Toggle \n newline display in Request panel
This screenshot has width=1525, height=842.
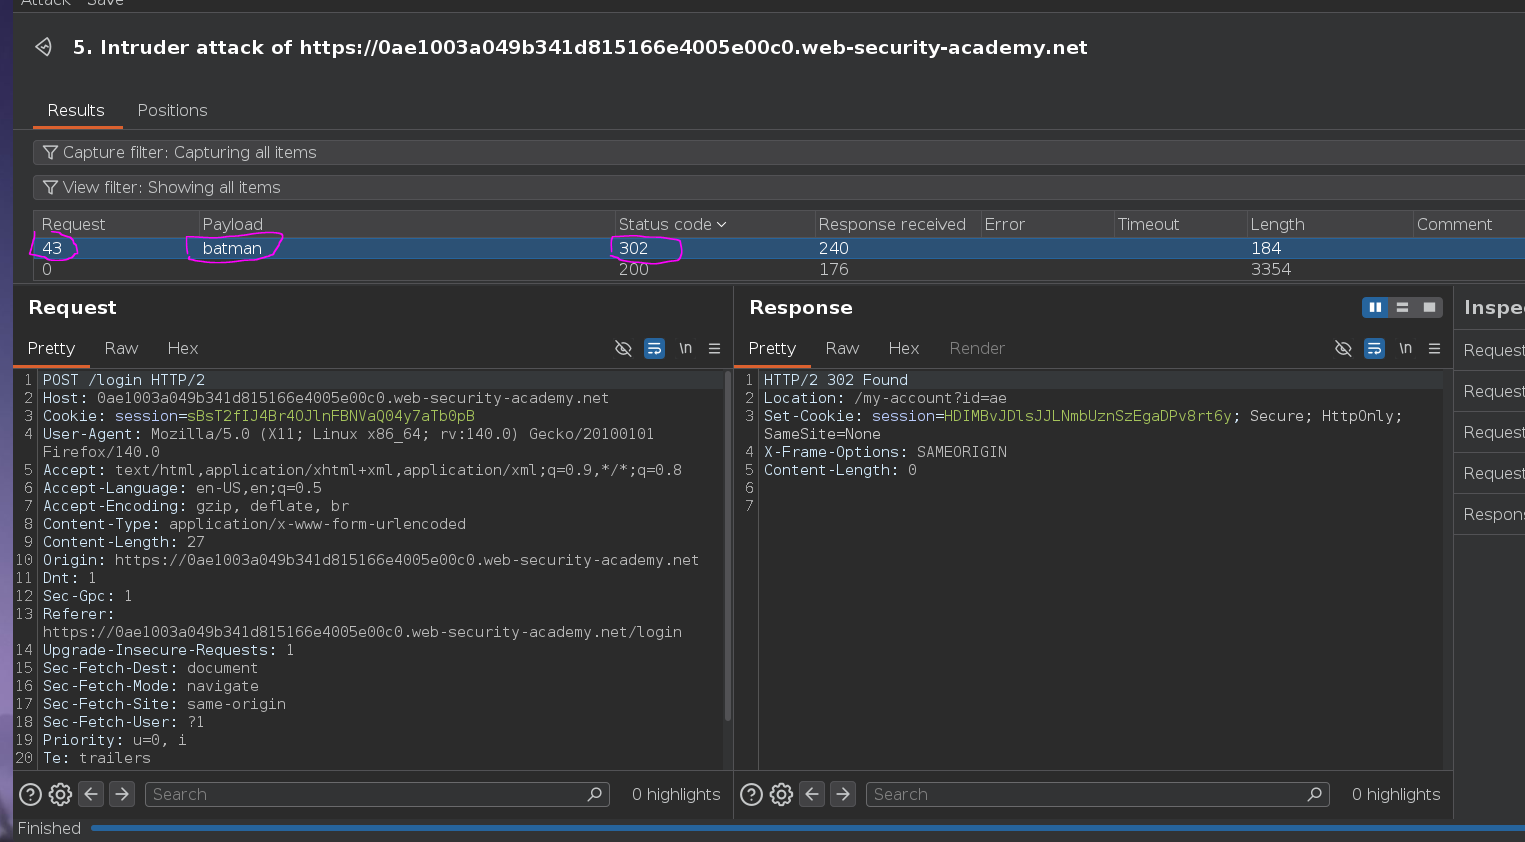685,348
